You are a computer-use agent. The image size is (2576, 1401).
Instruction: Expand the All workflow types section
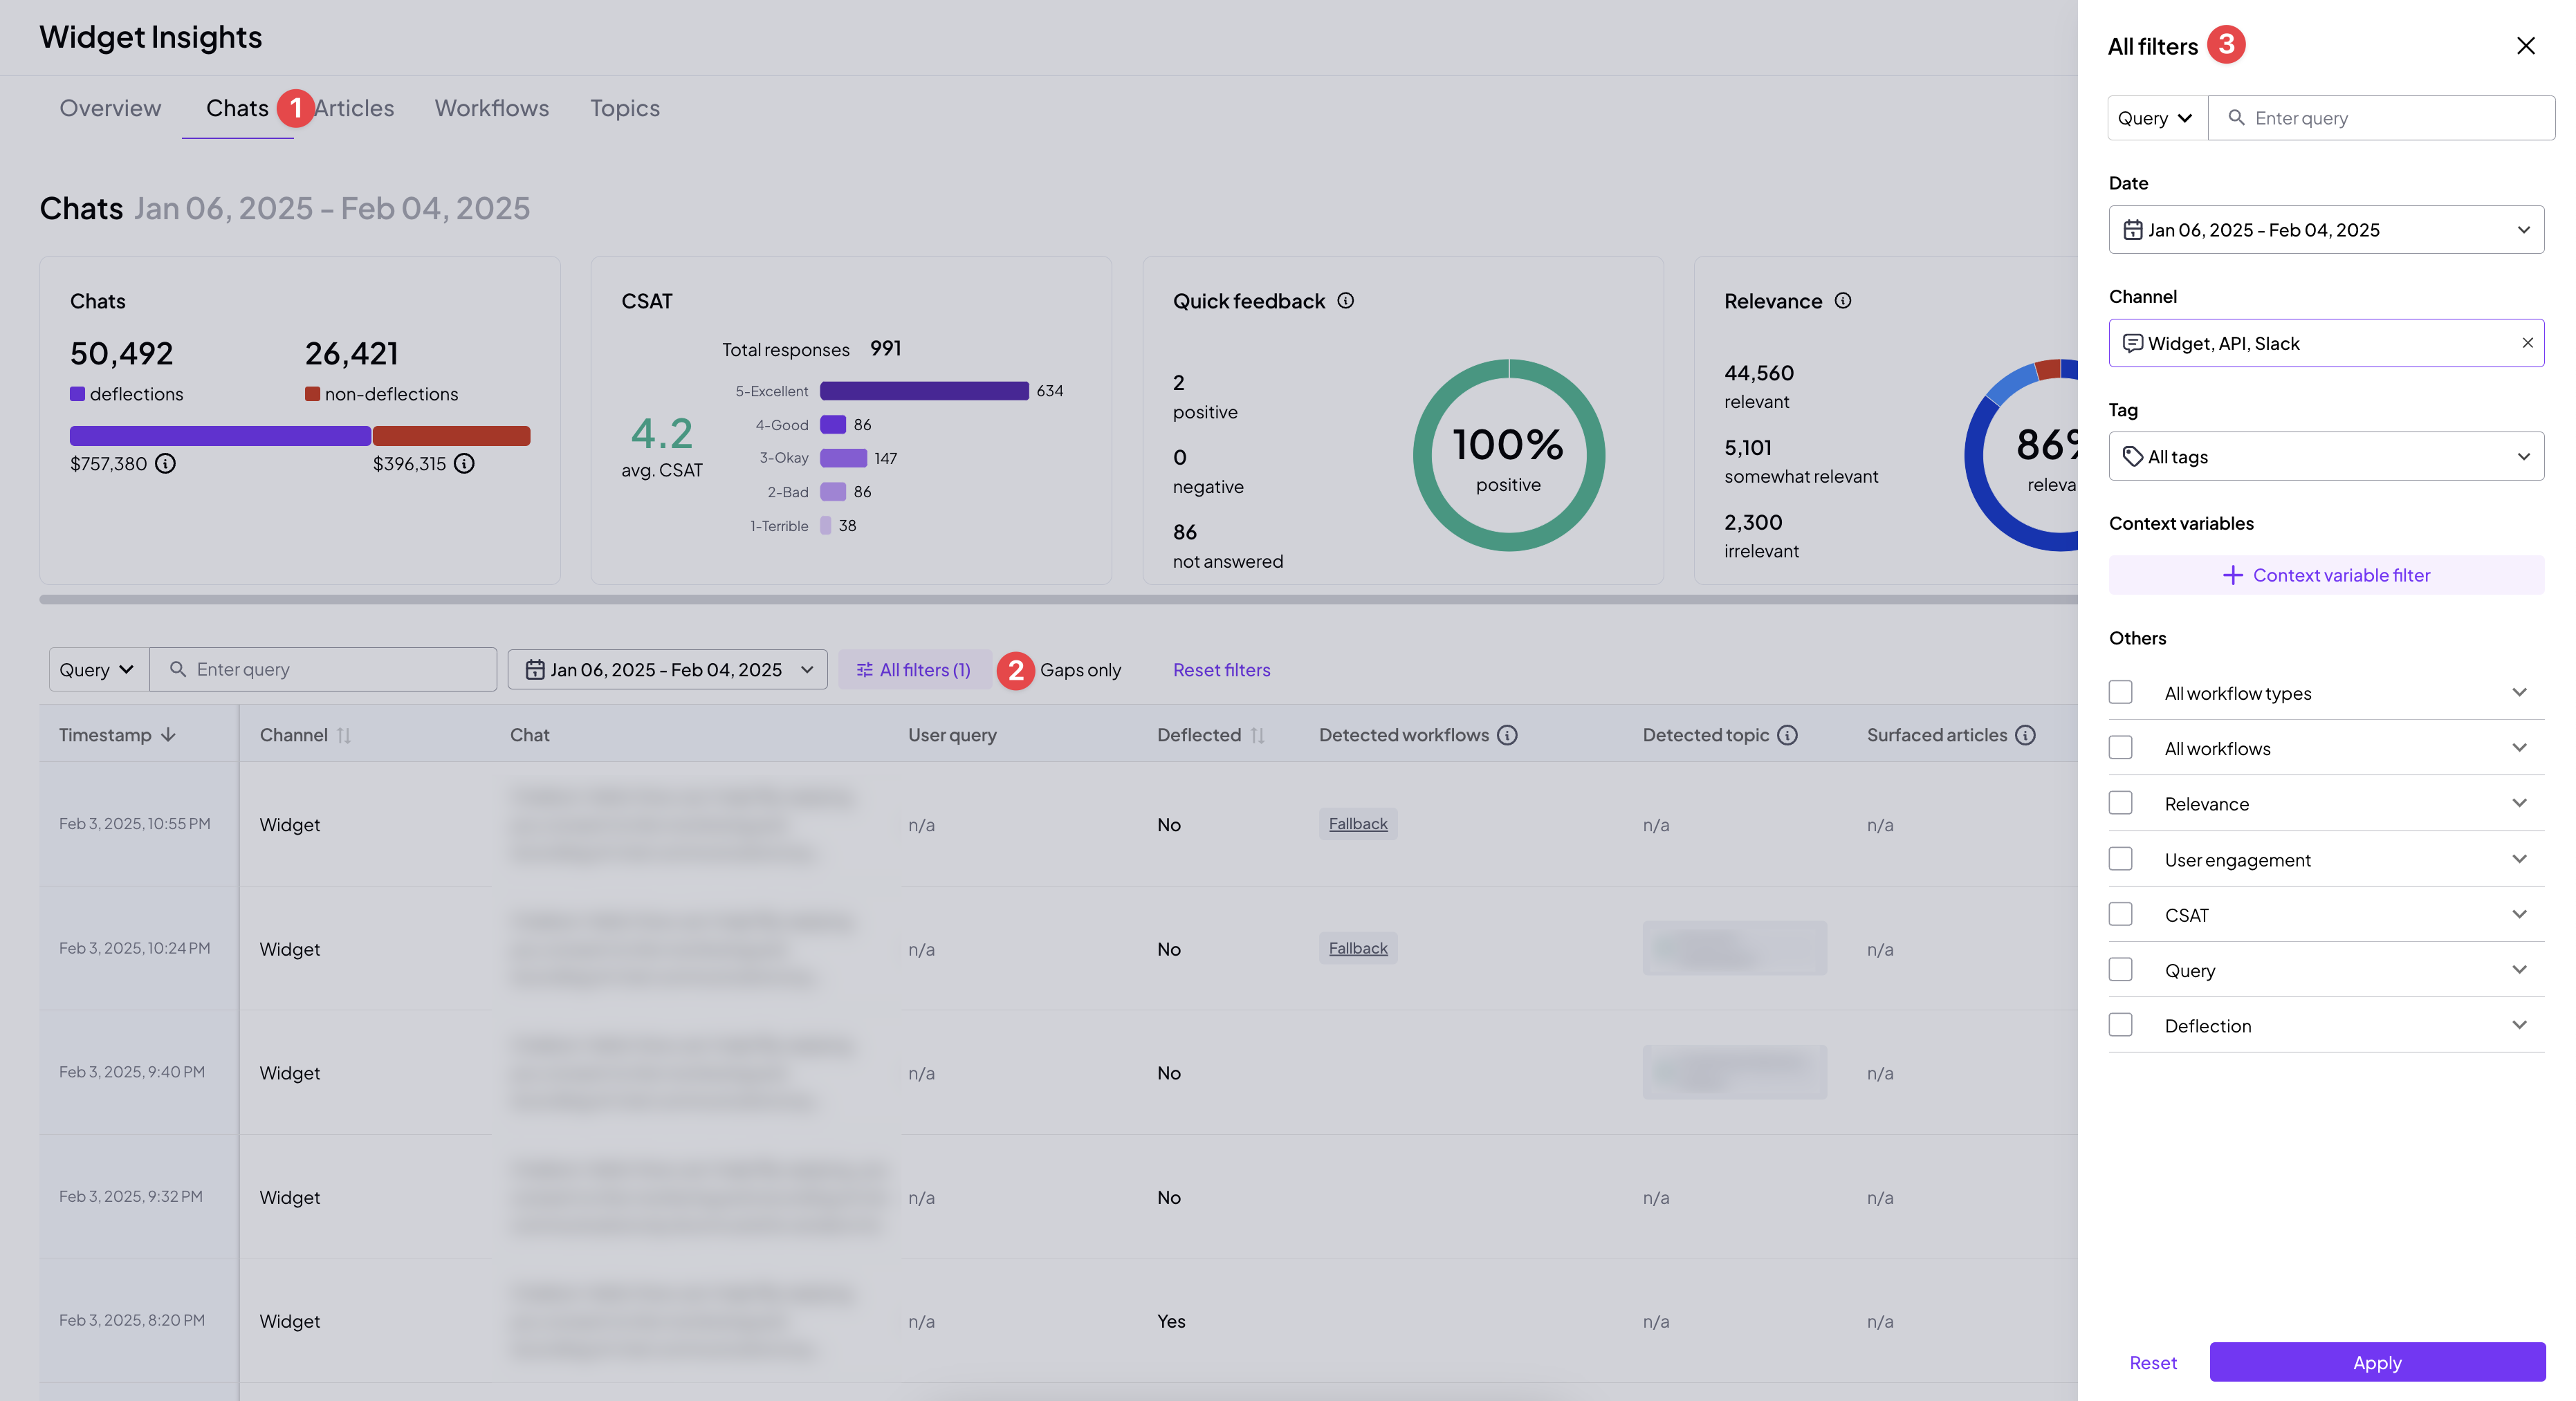pyautogui.click(x=2519, y=692)
